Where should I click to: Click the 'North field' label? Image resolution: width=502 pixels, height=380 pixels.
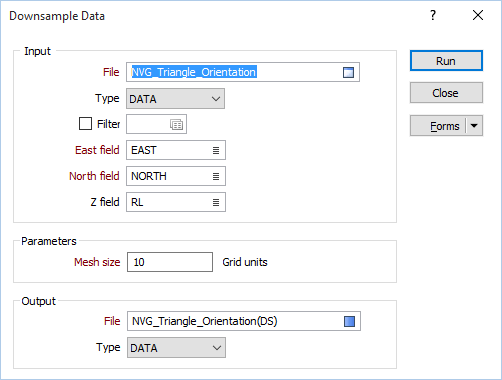pos(94,176)
